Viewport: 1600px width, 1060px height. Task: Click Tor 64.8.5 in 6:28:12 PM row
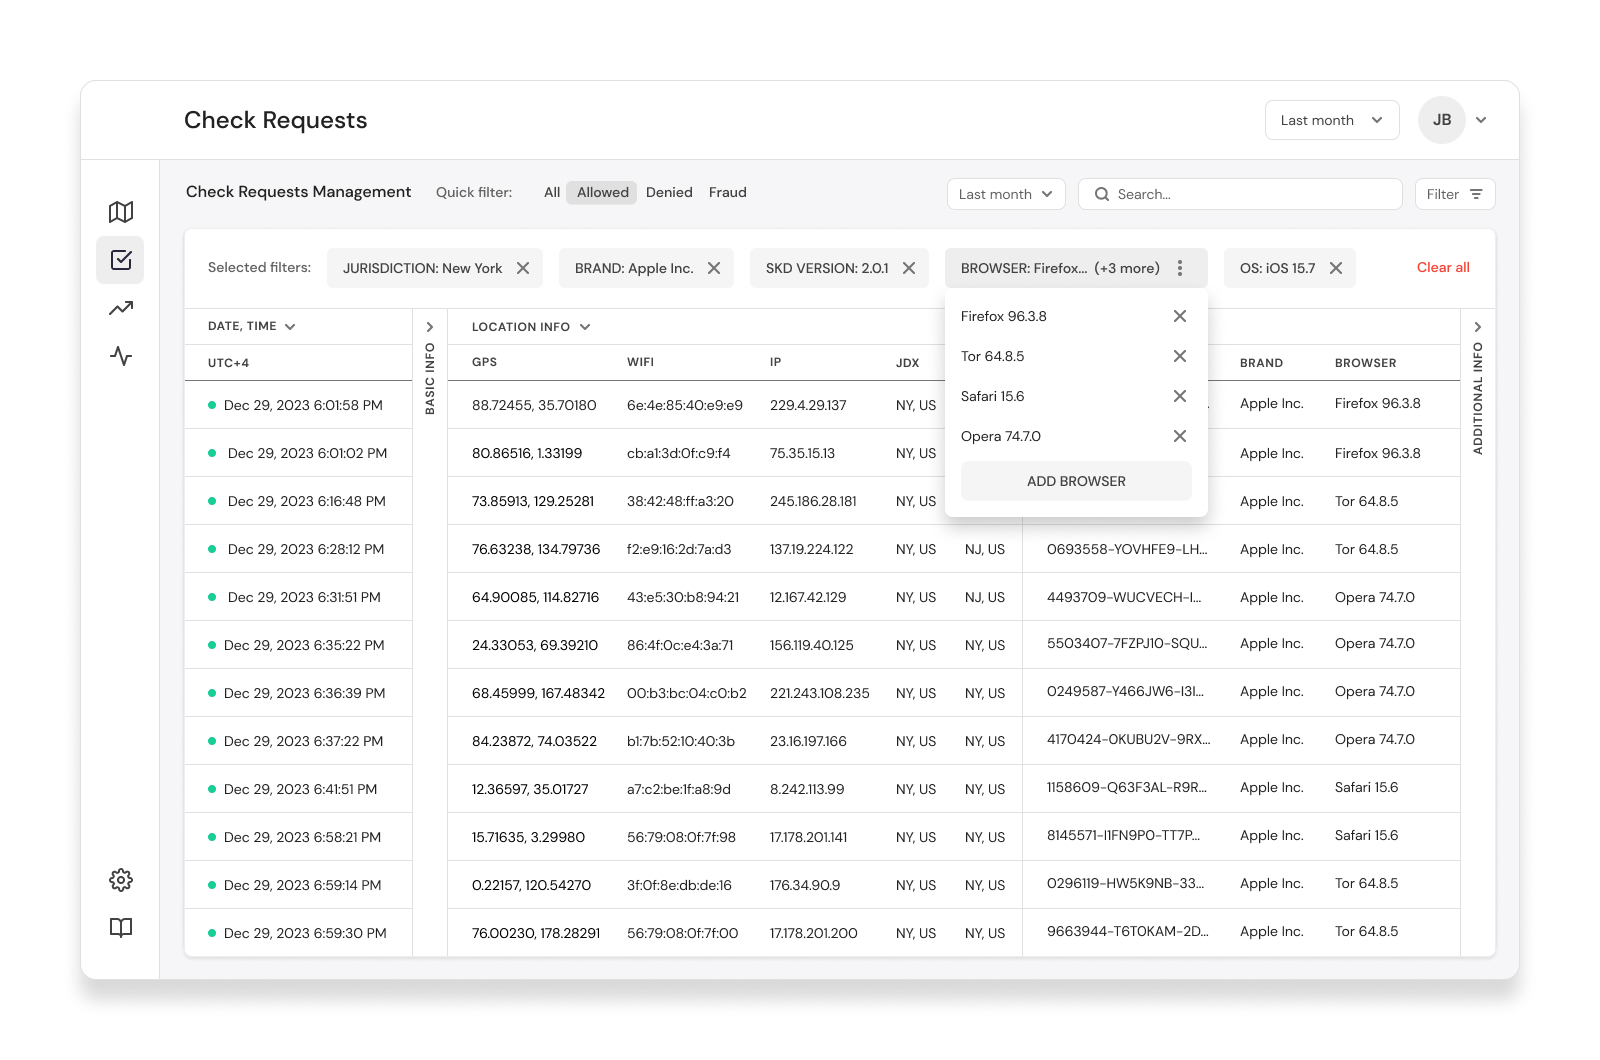(1366, 549)
